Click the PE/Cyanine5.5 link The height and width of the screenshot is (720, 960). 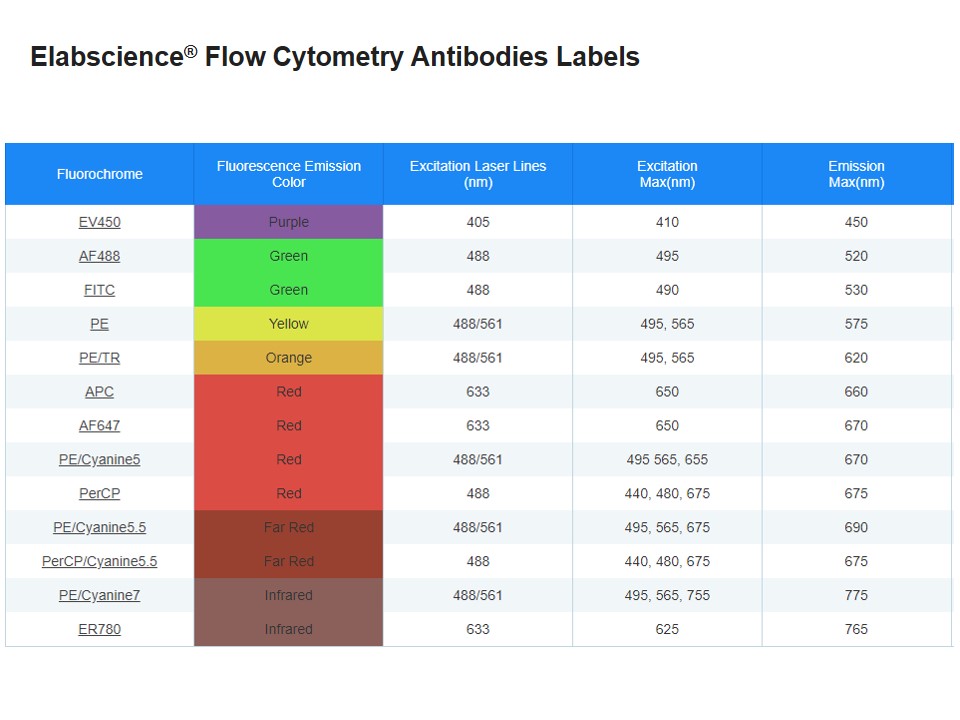[x=99, y=528]
